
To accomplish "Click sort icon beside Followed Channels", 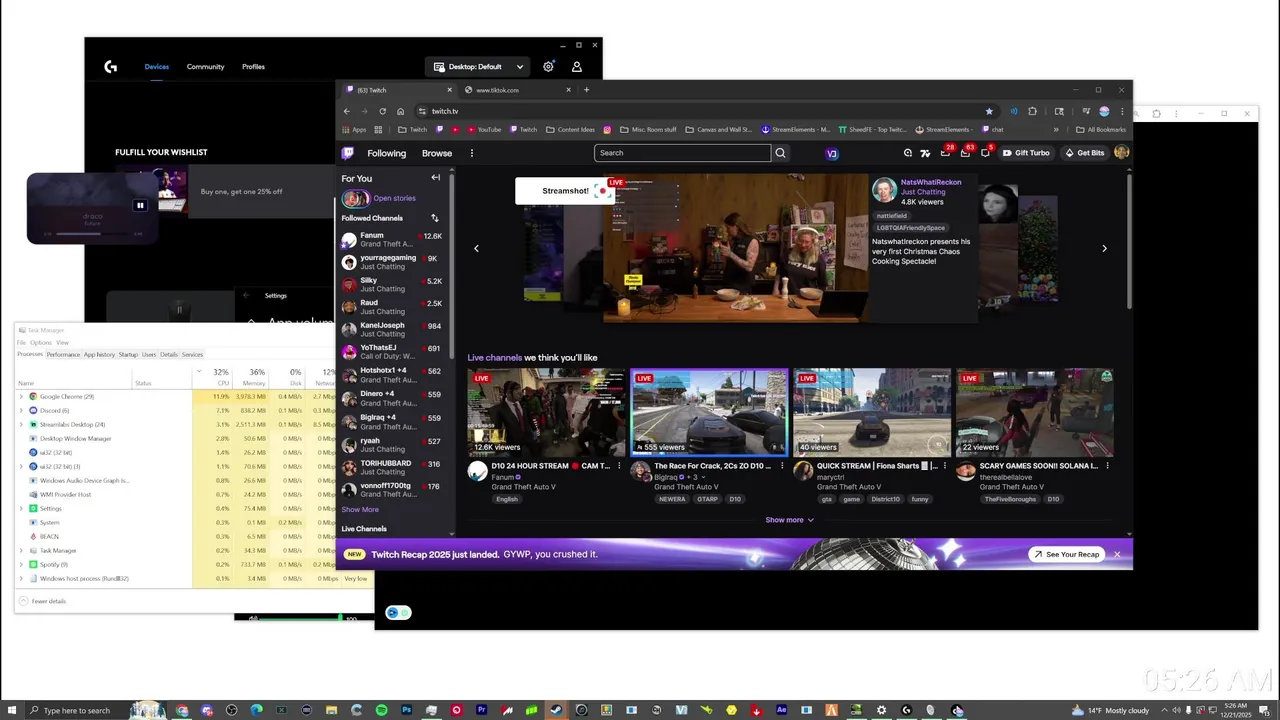I will [x=434, y=218].
